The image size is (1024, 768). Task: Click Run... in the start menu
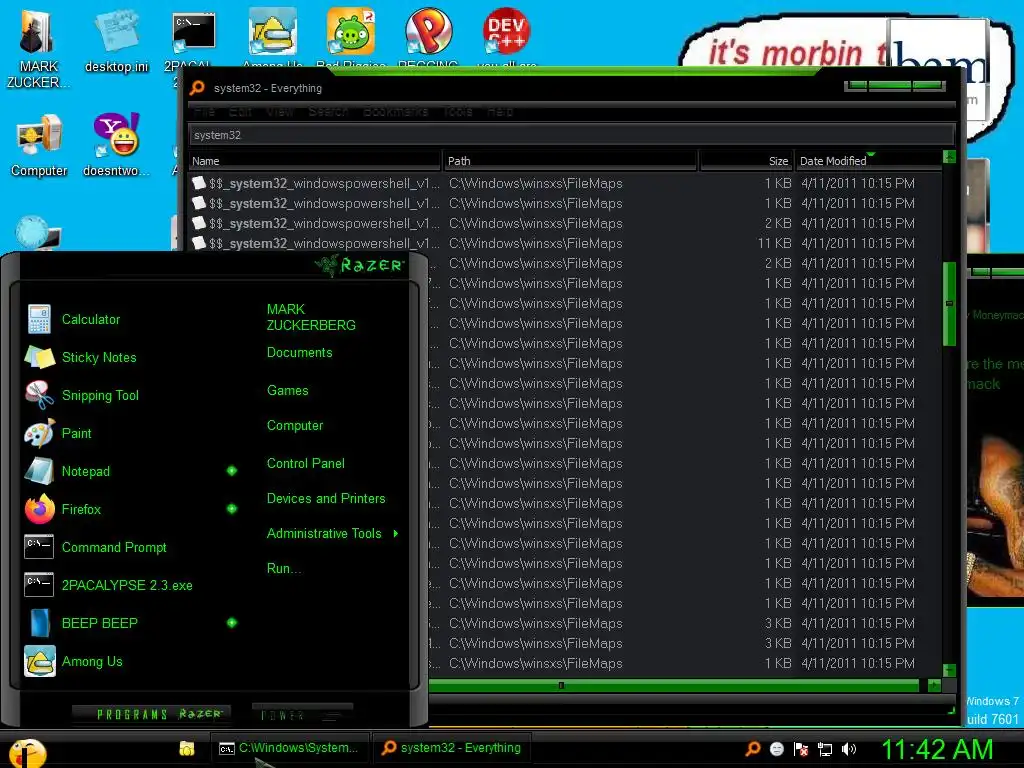pyautogui.click(x=283, y=568)
